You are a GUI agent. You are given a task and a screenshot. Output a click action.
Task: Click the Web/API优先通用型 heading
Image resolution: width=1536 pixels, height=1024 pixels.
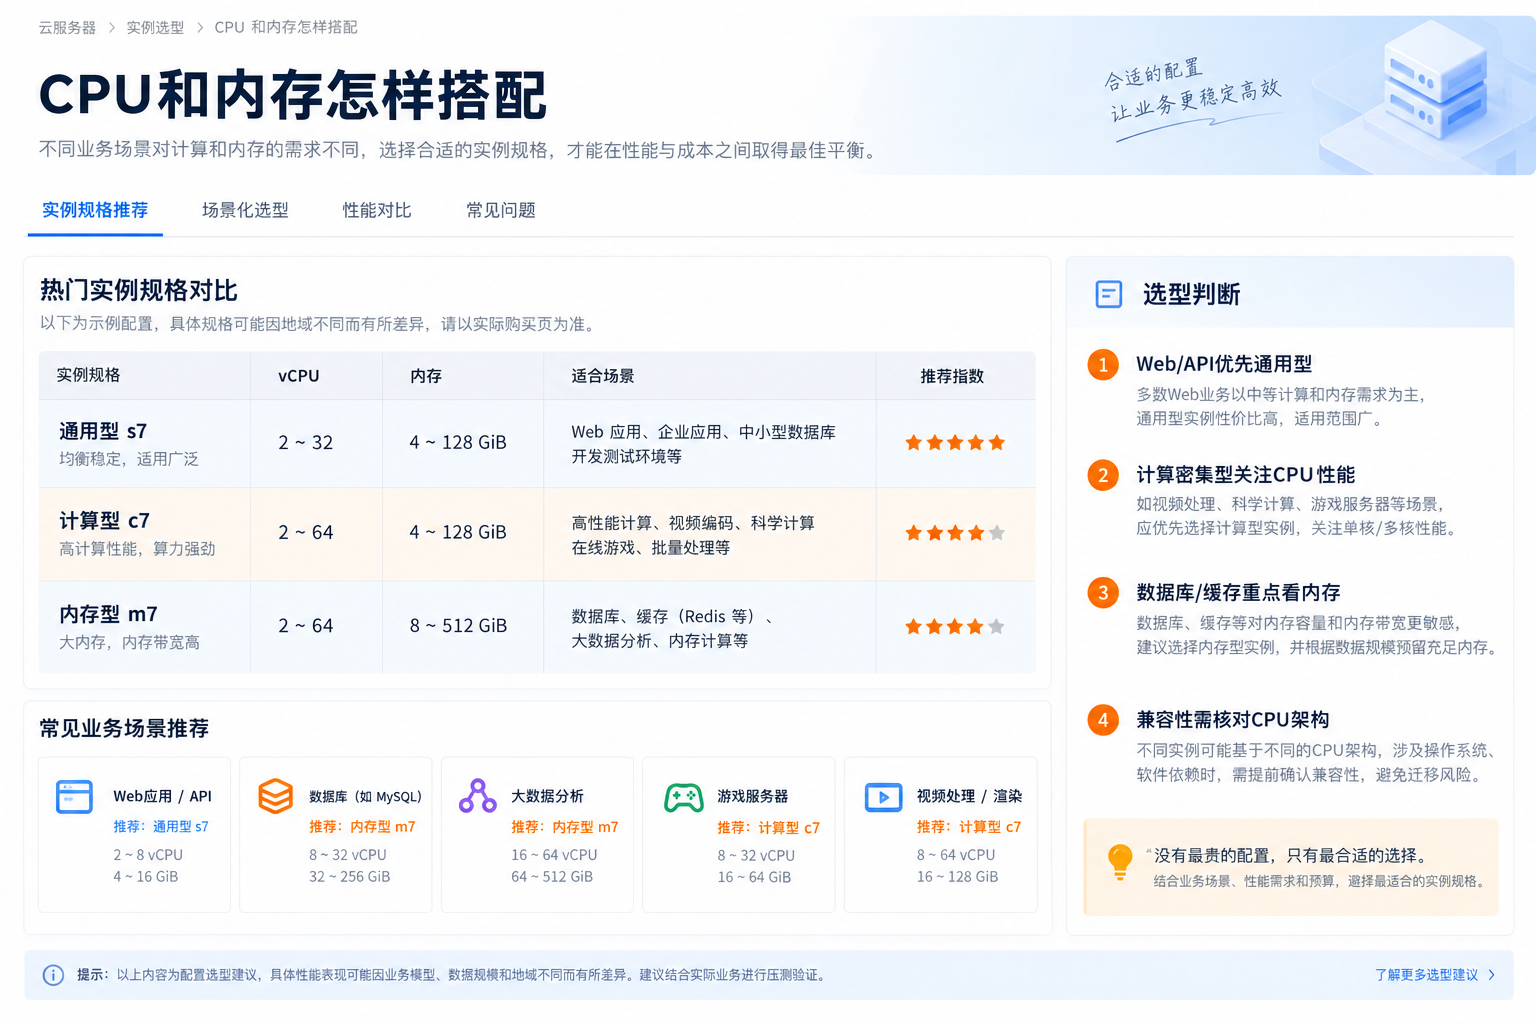(1224, 364)
